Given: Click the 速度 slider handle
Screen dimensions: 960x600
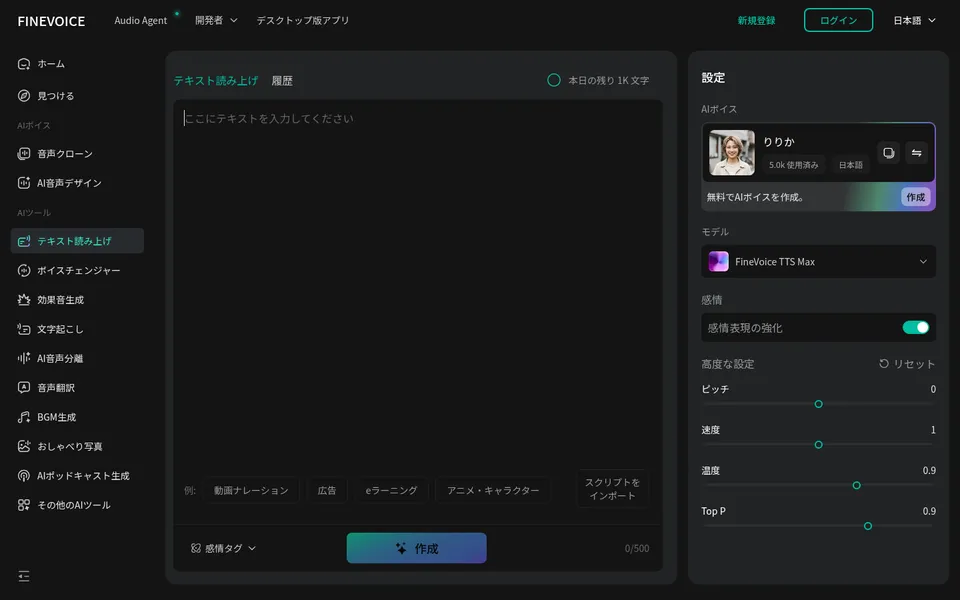Looking at the screenshot, I should click(x=819, y=444).
